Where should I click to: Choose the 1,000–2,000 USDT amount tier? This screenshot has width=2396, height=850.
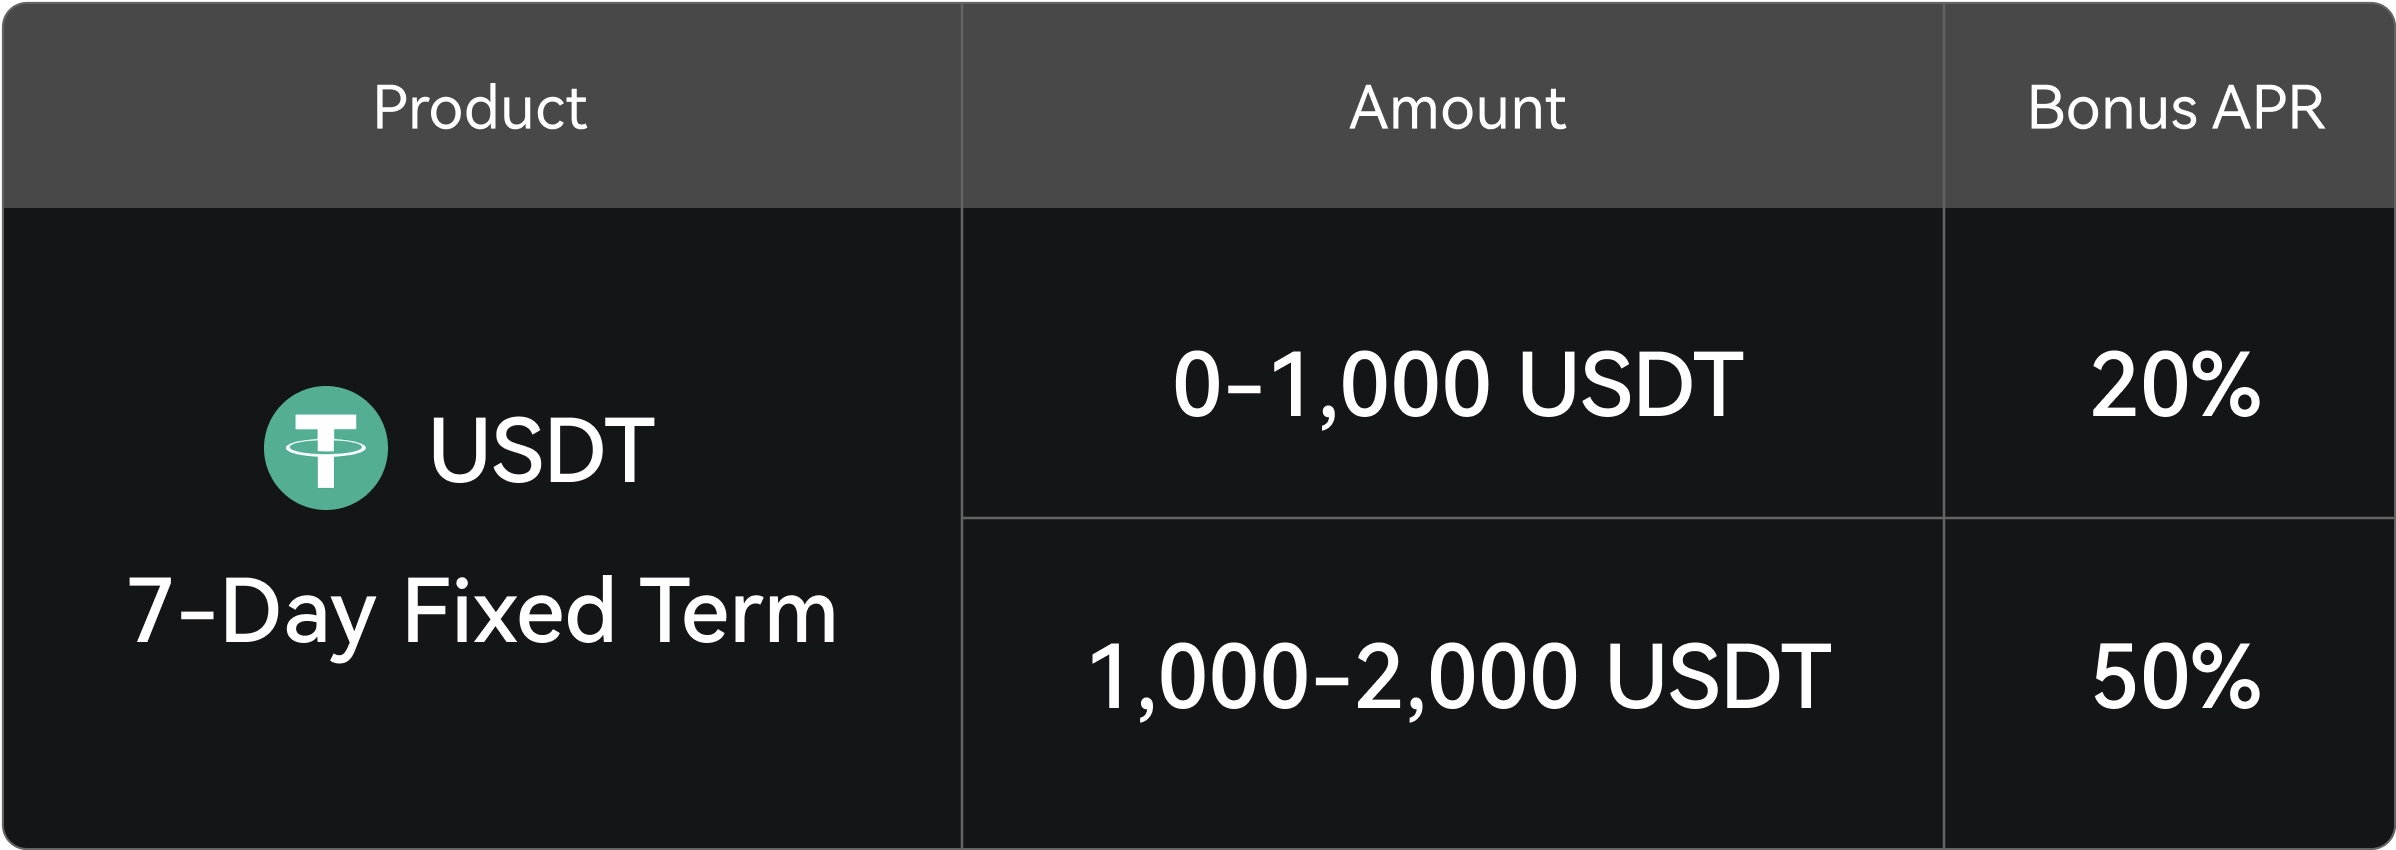pyautogui.click(x=1457, y=678)
